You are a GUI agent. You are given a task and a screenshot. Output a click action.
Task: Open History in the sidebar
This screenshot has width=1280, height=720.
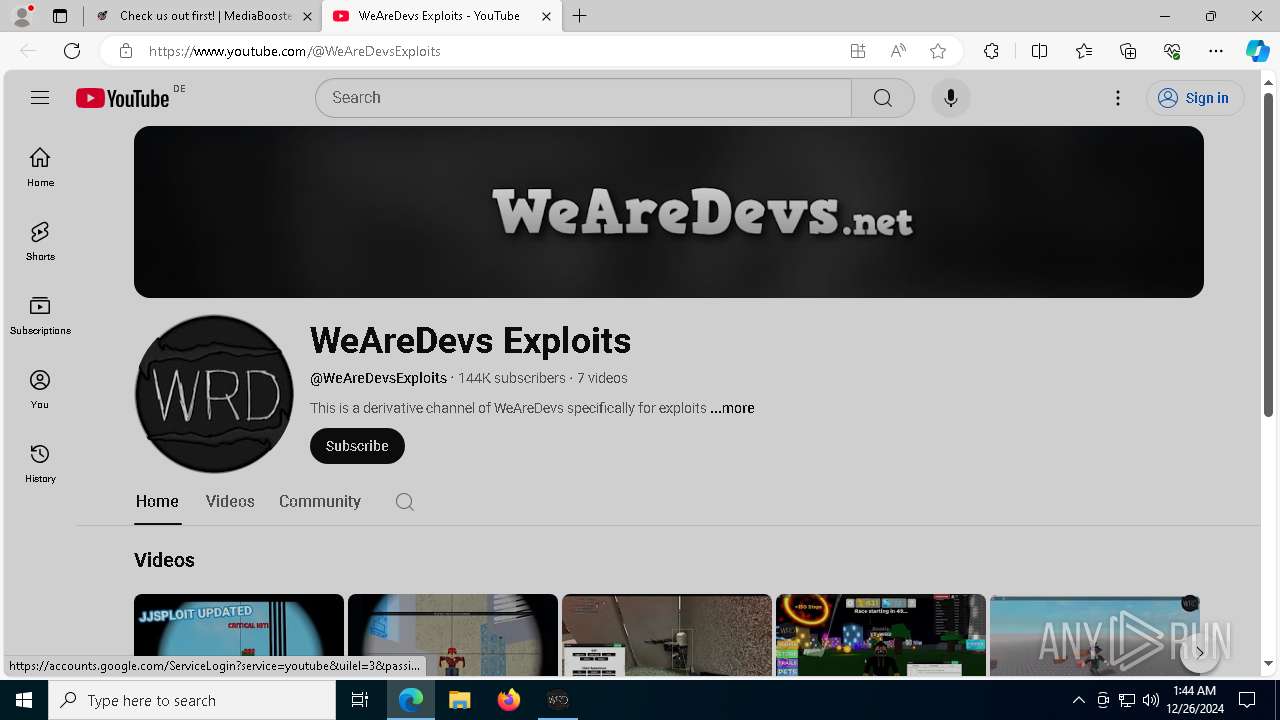click(40, 463)
